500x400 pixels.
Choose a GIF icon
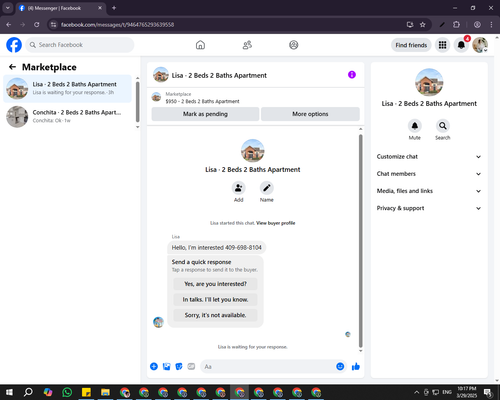(x=191, y=367)
